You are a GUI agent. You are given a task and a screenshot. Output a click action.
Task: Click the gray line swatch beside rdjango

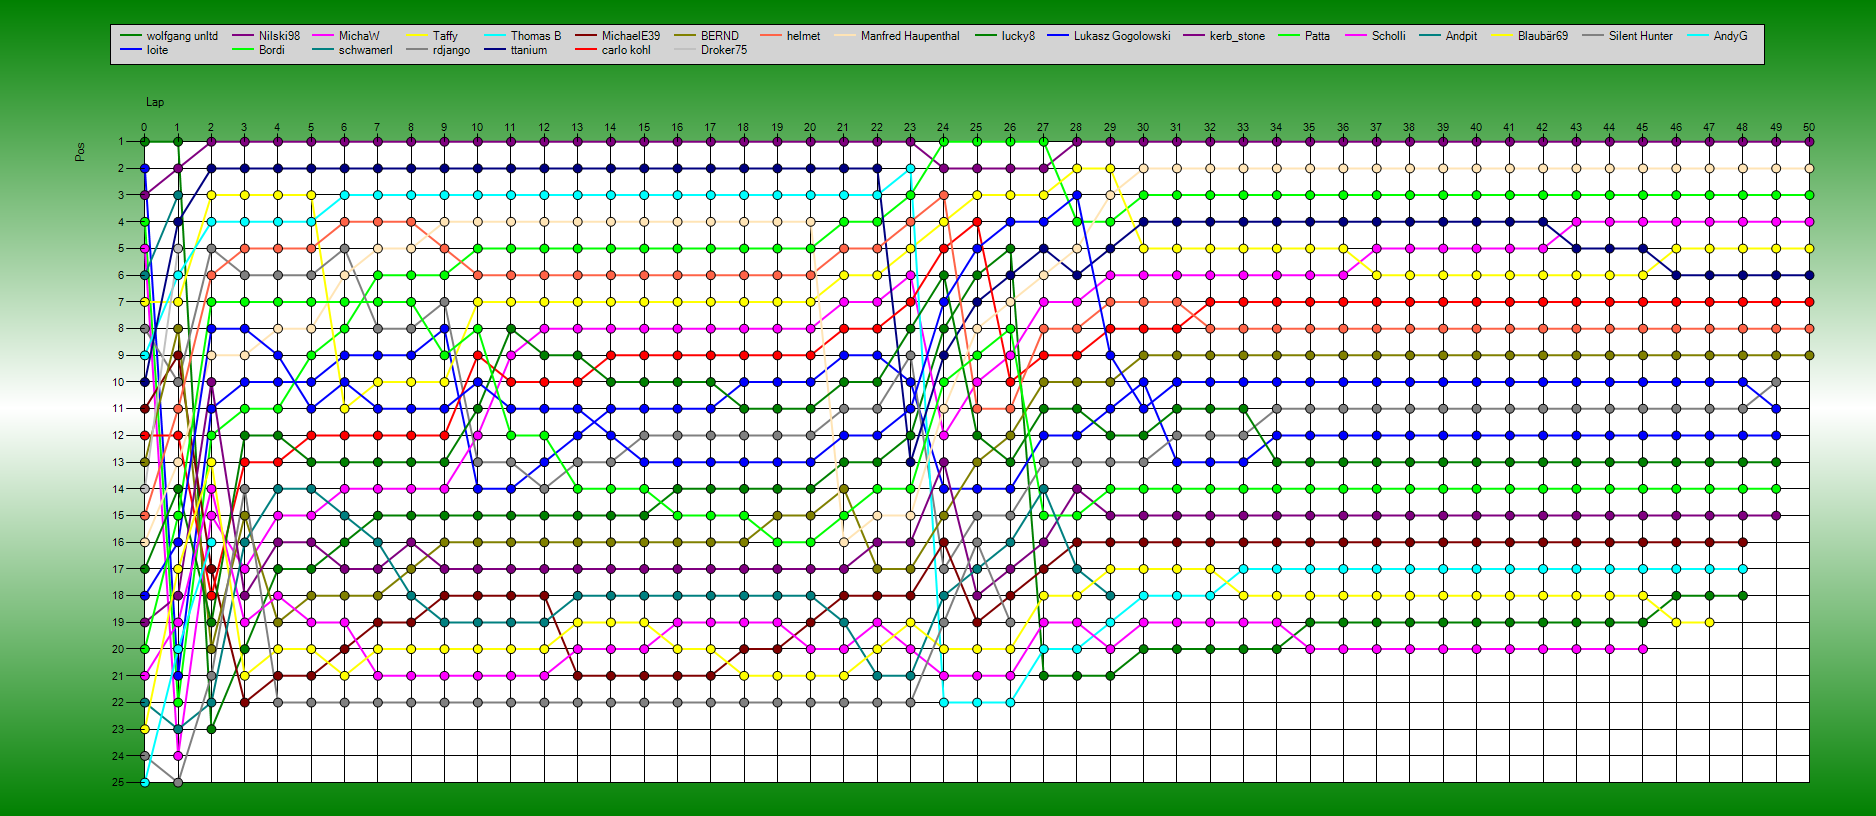click(417, 50)
